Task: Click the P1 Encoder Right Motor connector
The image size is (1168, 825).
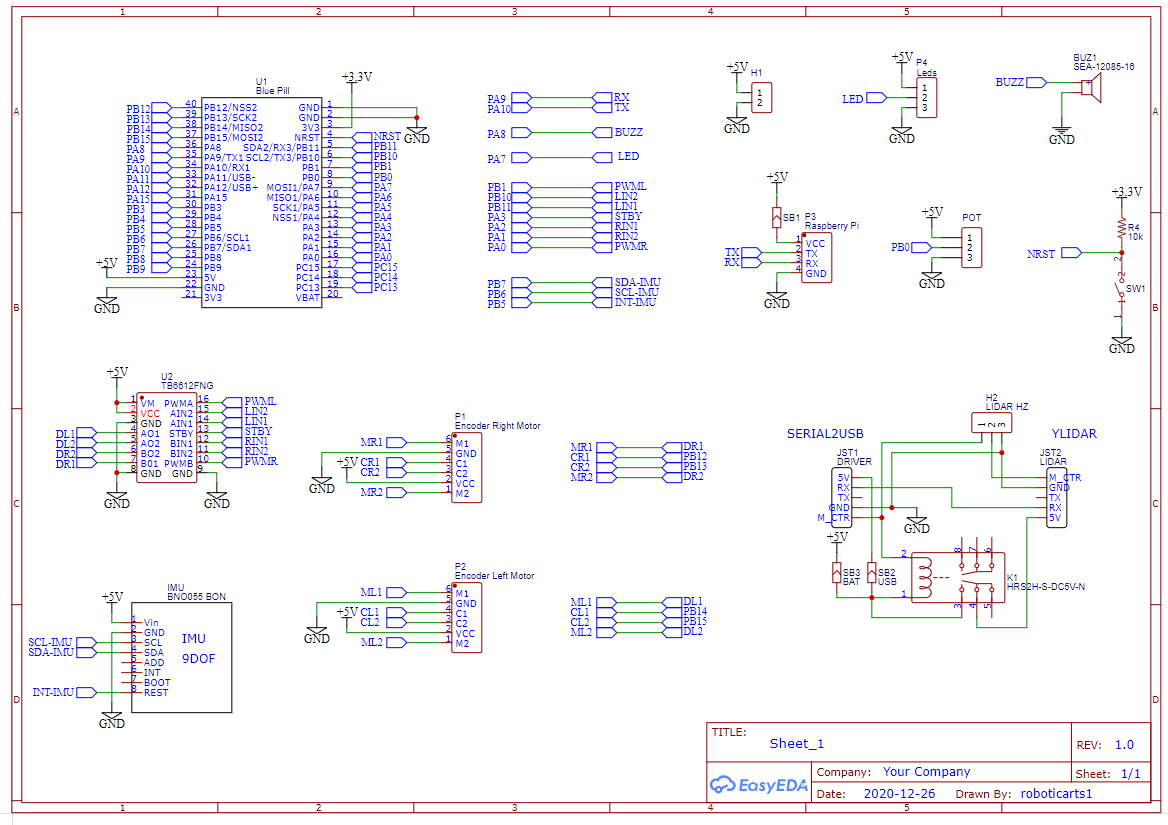Action: coord(465,467)
